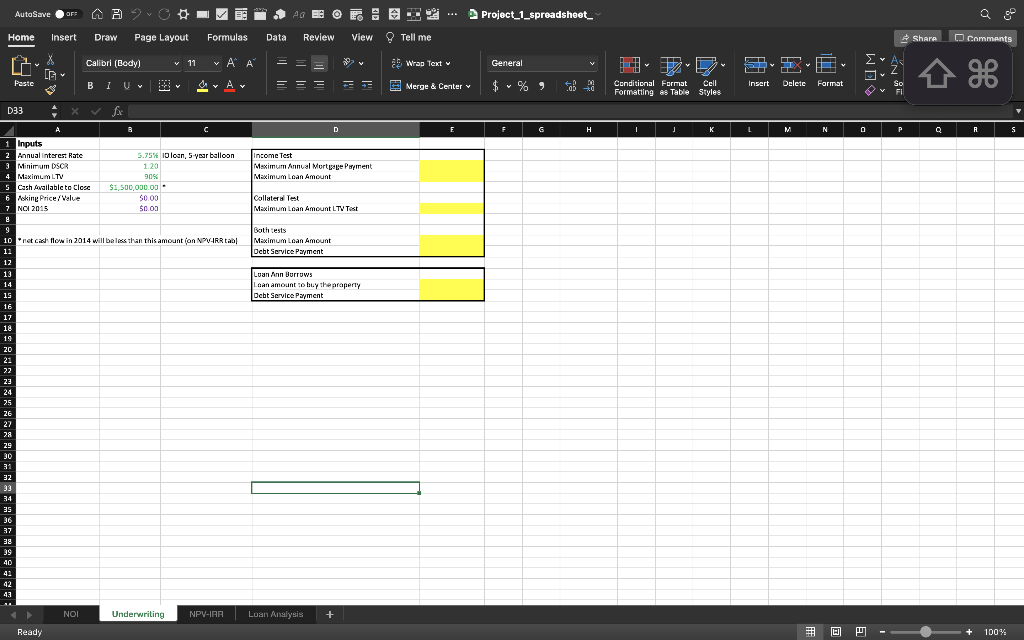Increase decimal places
The image size is (1024, 640).
[570, 86]
